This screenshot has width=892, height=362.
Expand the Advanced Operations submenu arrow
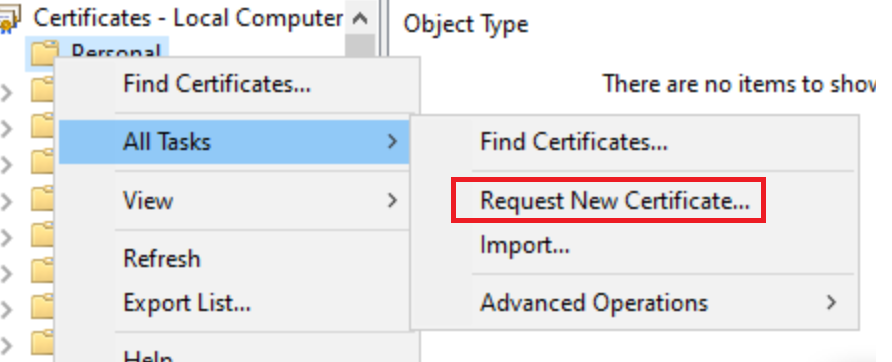point(832,302)
